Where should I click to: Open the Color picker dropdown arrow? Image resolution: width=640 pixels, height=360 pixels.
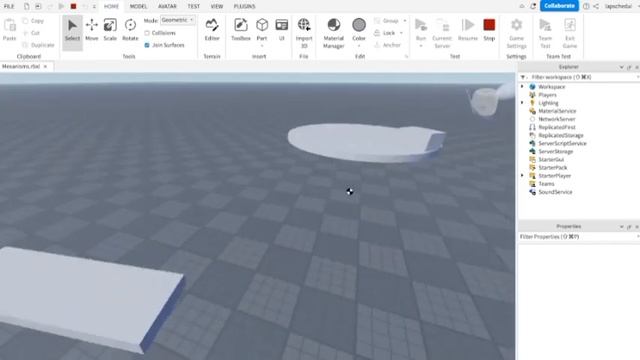coord(359,45)
